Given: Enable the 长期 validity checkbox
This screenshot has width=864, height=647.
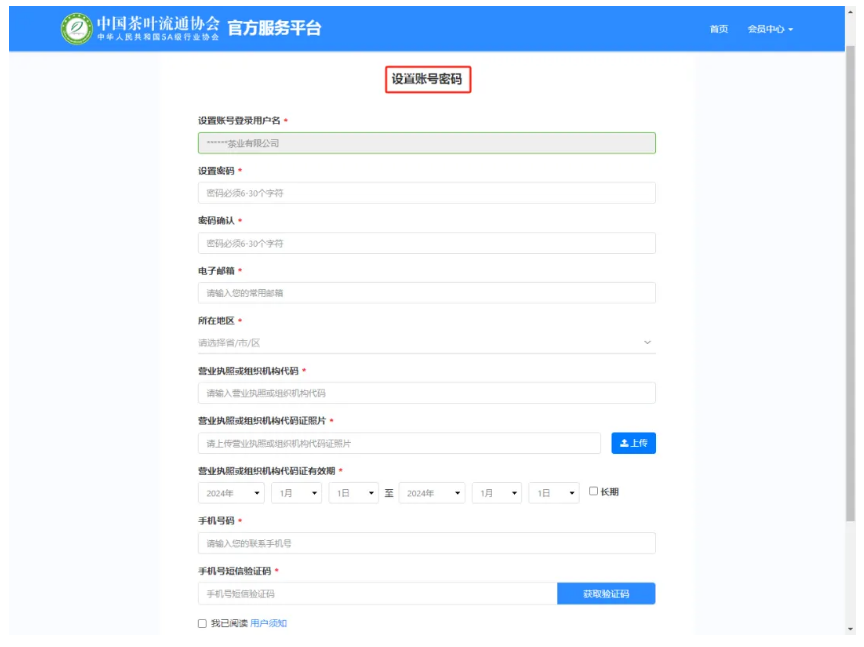Looking at the screenshot, I should (x=593, y=491).
